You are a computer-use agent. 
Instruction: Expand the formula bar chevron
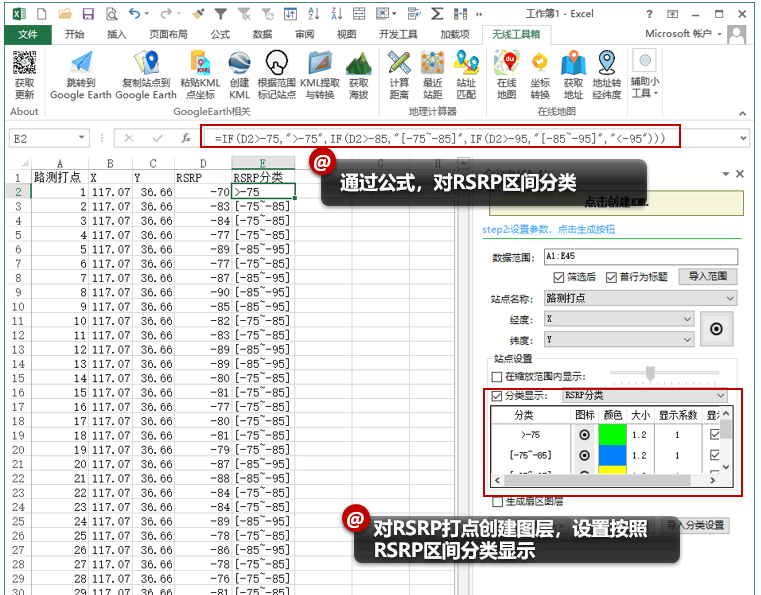pyautogui.click(x=744, y=138)
